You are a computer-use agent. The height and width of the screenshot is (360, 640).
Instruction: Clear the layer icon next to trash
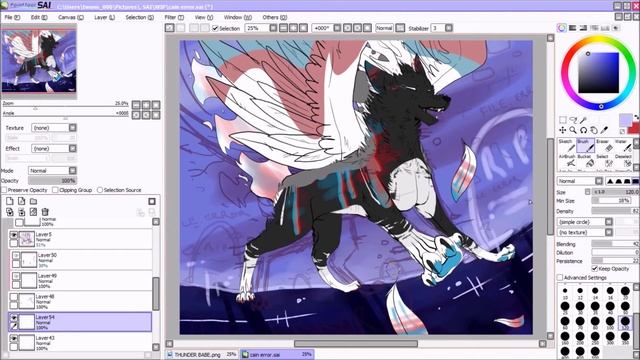point(33,212)
